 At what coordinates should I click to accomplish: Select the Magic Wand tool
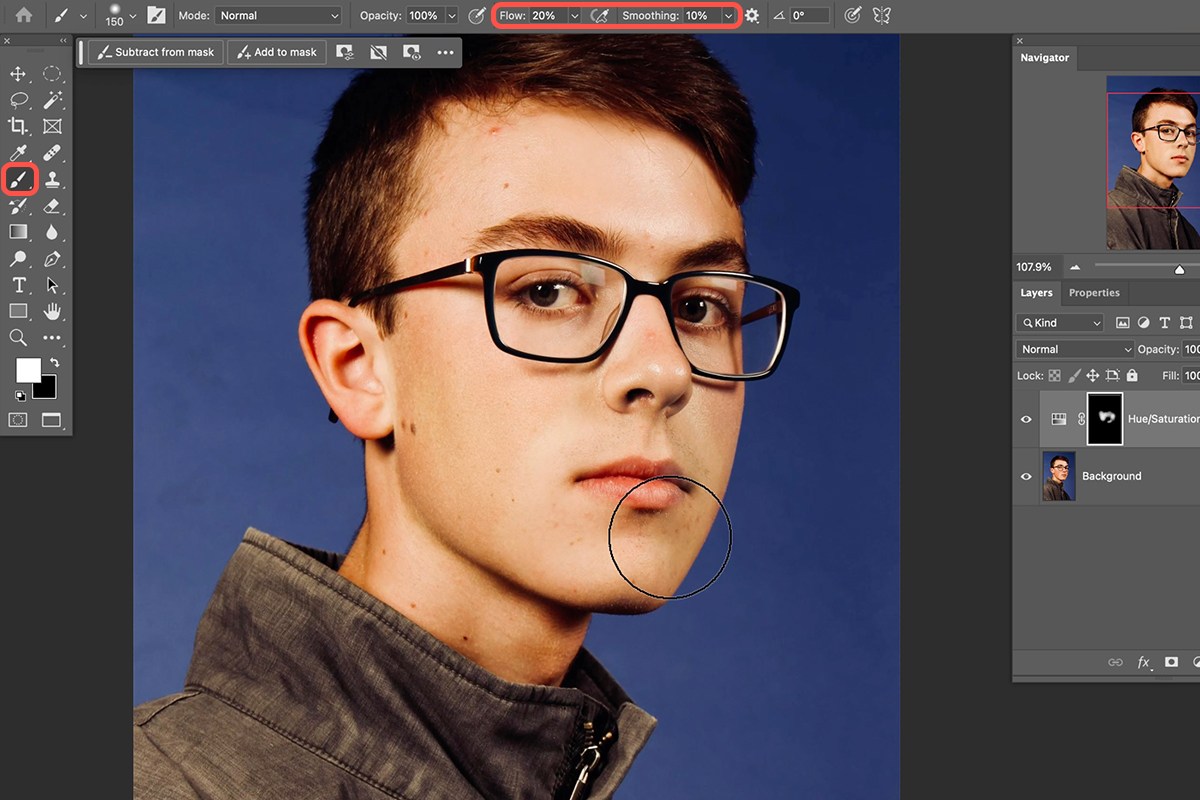click(52, 99)
